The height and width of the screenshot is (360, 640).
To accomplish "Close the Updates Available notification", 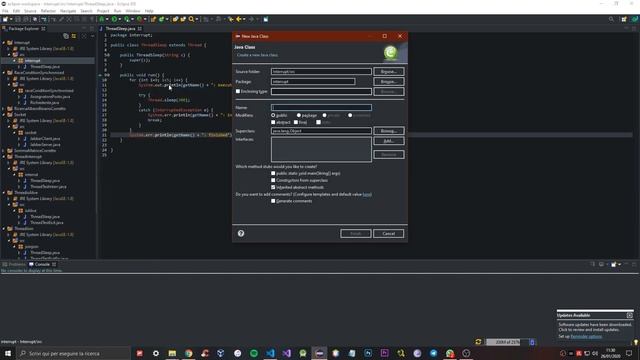I will pos(630,315).
